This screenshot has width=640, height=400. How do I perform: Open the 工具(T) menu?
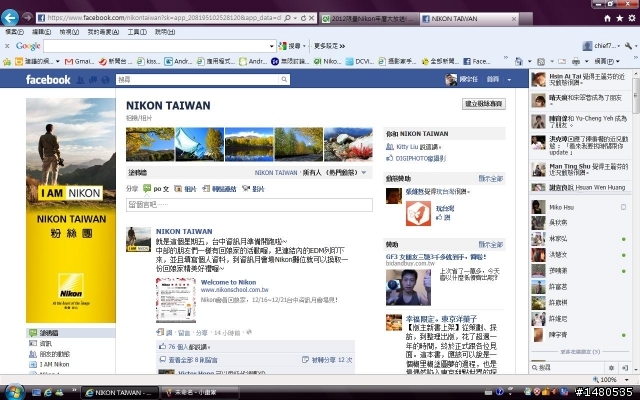[x=137, y=32]
